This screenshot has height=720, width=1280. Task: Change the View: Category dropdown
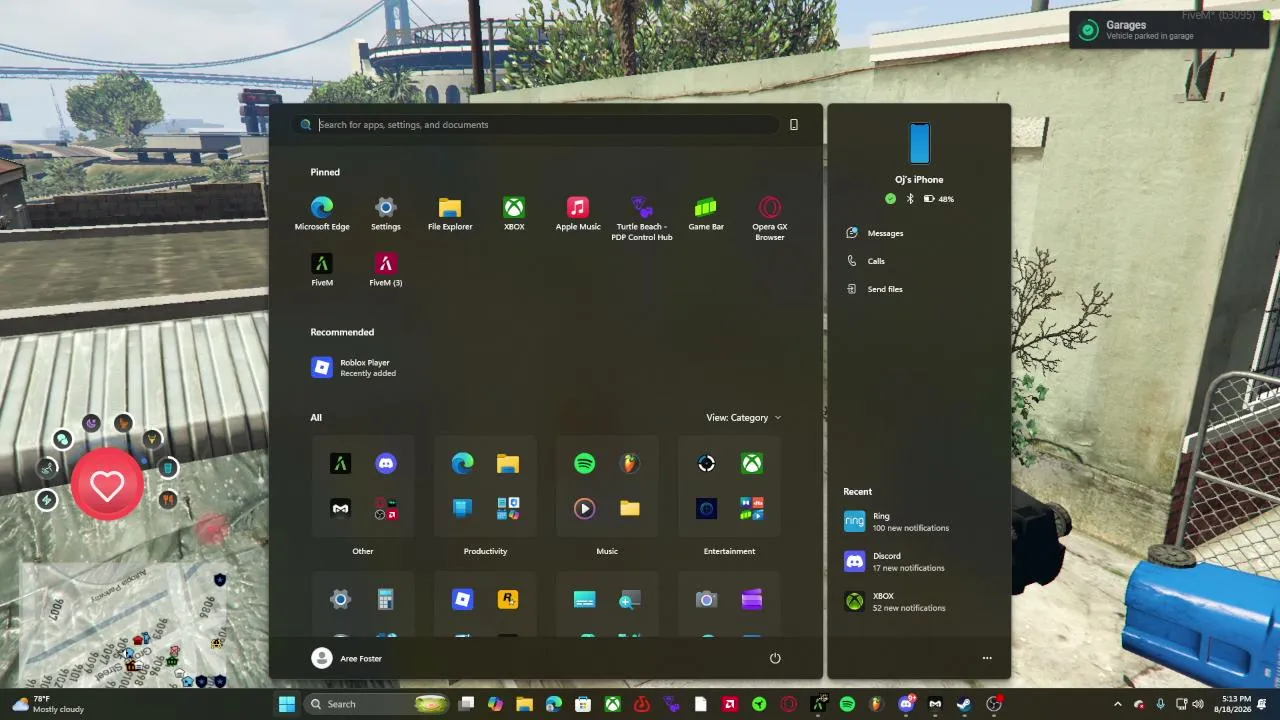pyautogui.click(x=744, y=418)
